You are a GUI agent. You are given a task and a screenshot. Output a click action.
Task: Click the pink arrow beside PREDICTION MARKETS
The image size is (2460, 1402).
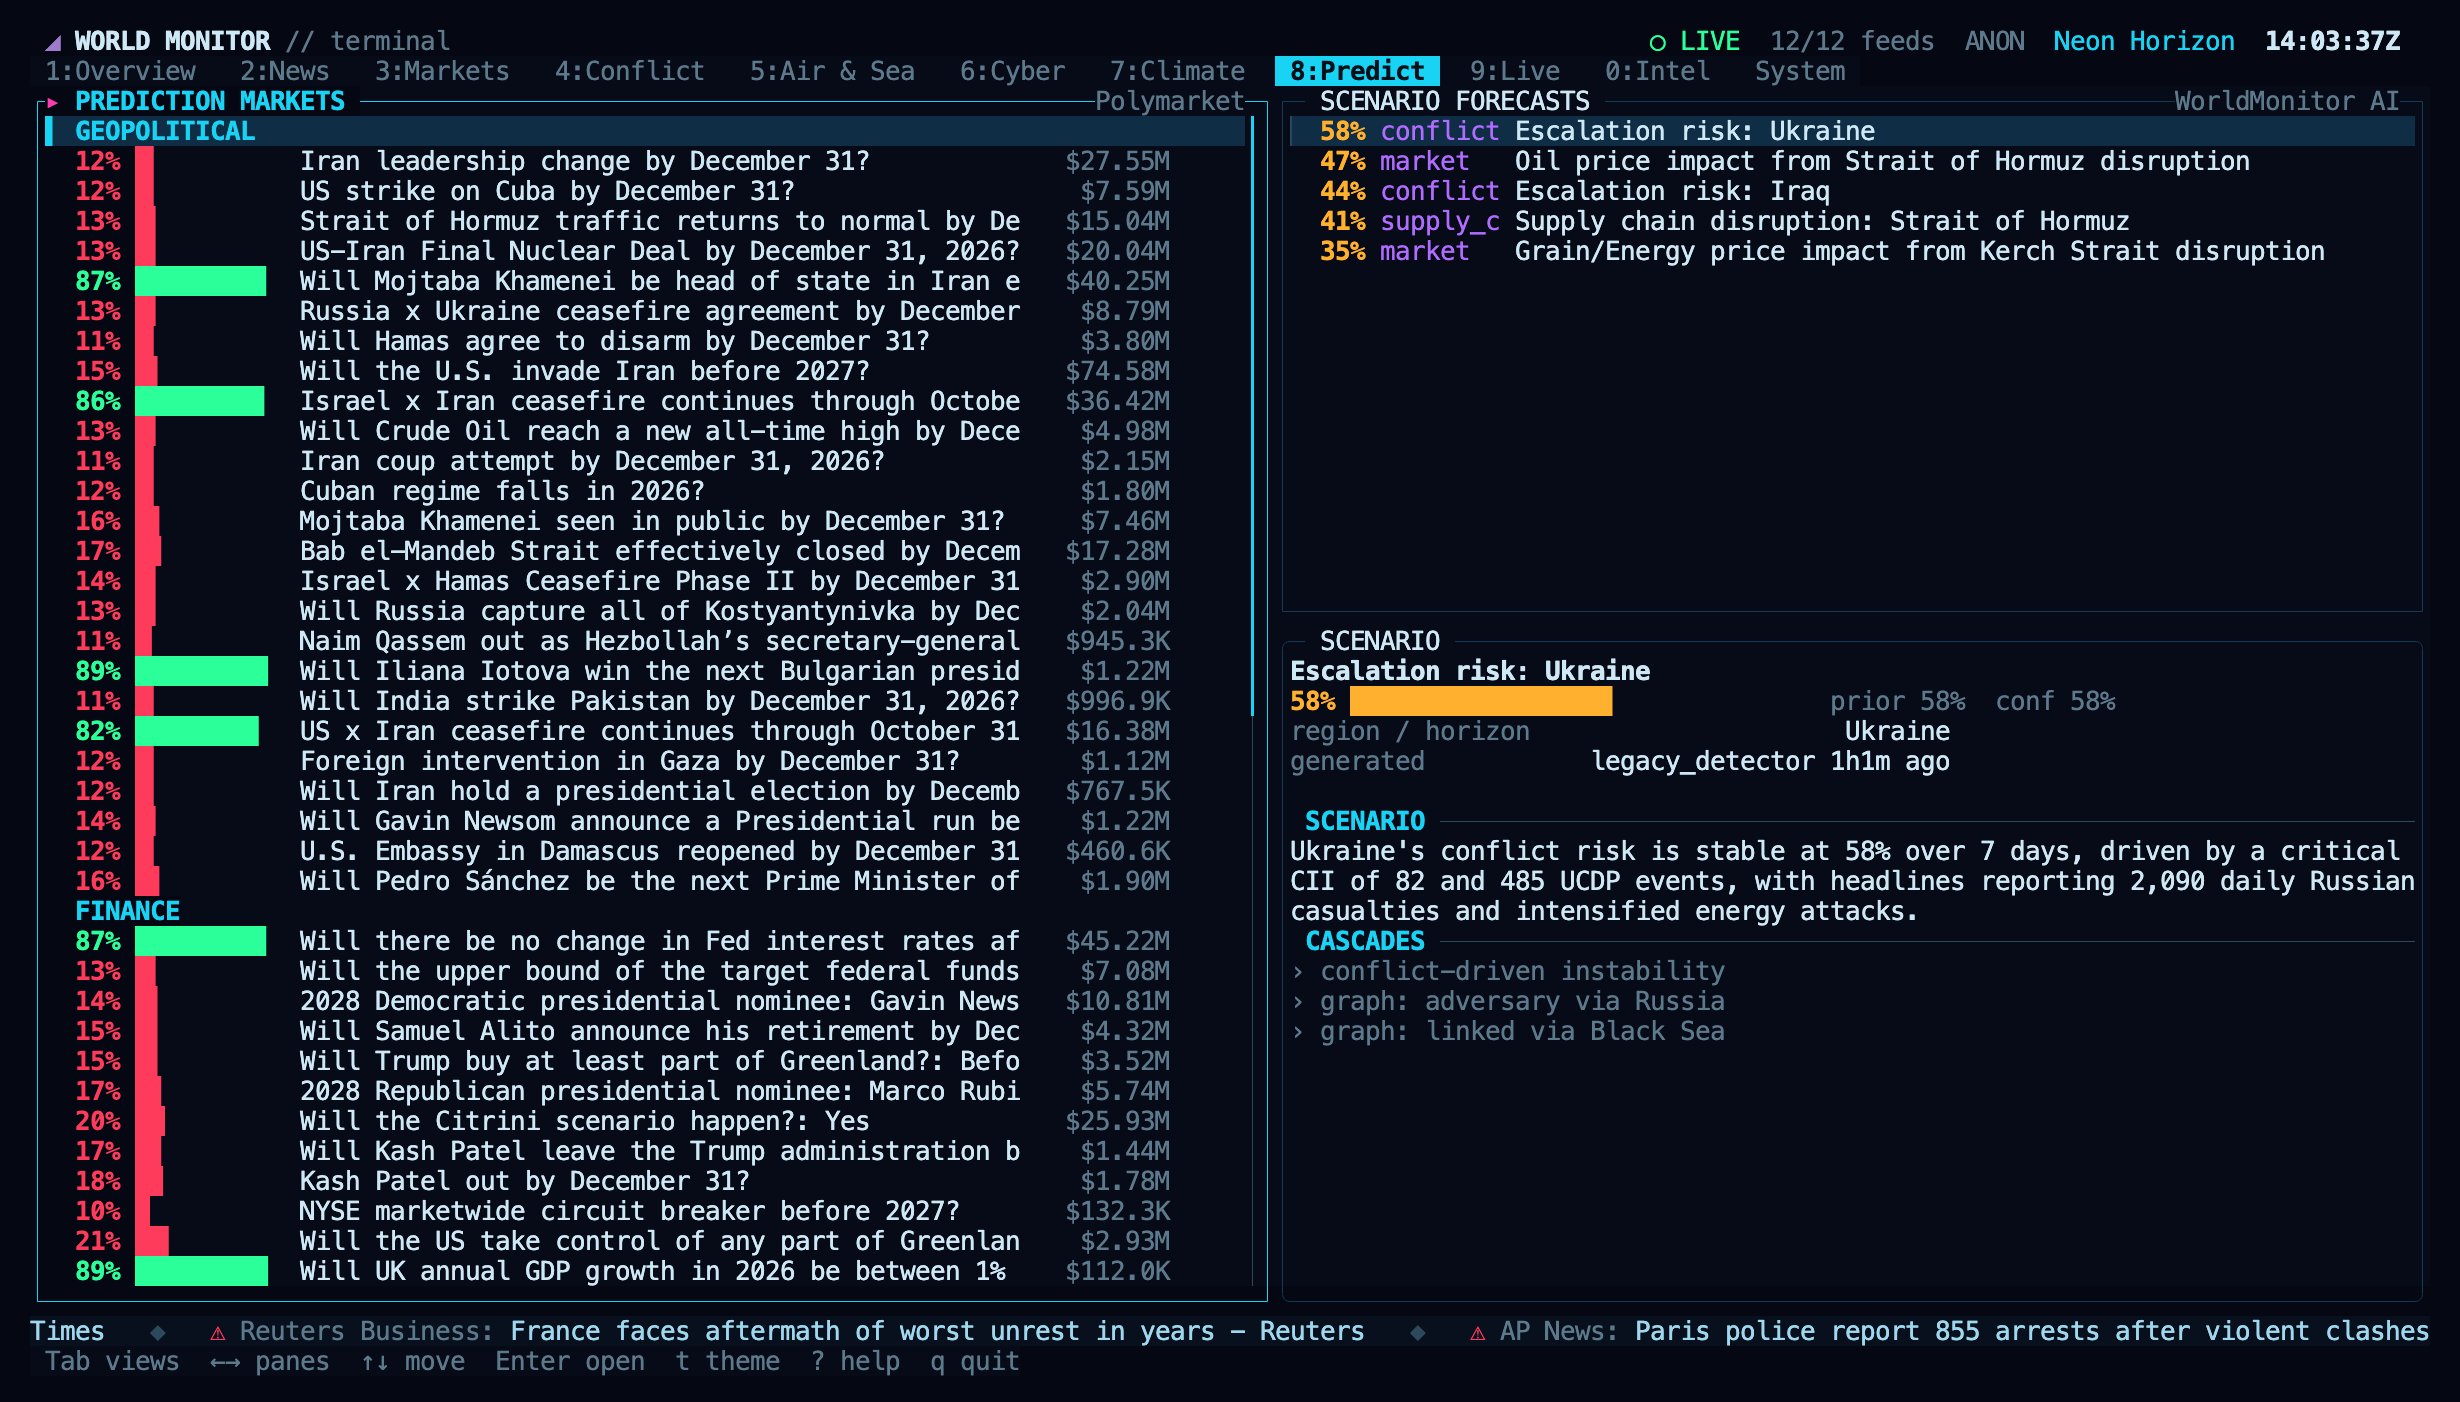click(52, 102)
